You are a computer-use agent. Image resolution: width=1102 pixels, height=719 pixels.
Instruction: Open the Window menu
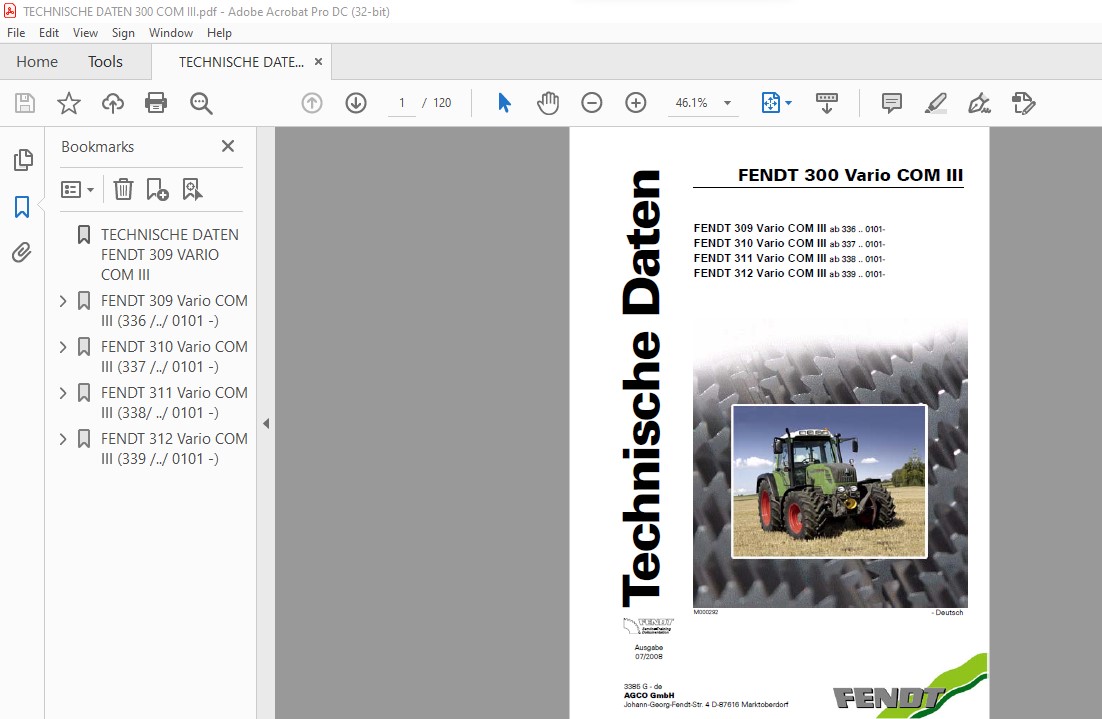click(x=171, y=33)
